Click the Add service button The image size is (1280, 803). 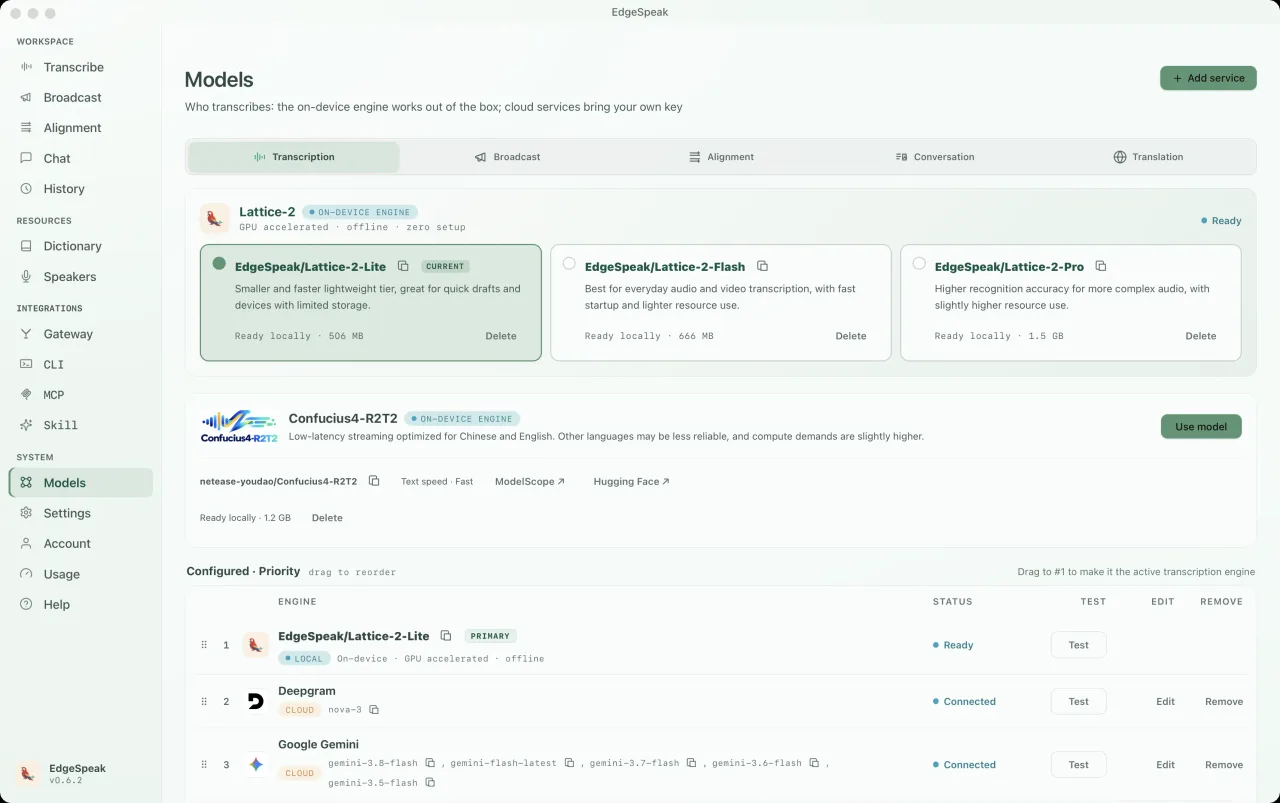point(1208,78)
